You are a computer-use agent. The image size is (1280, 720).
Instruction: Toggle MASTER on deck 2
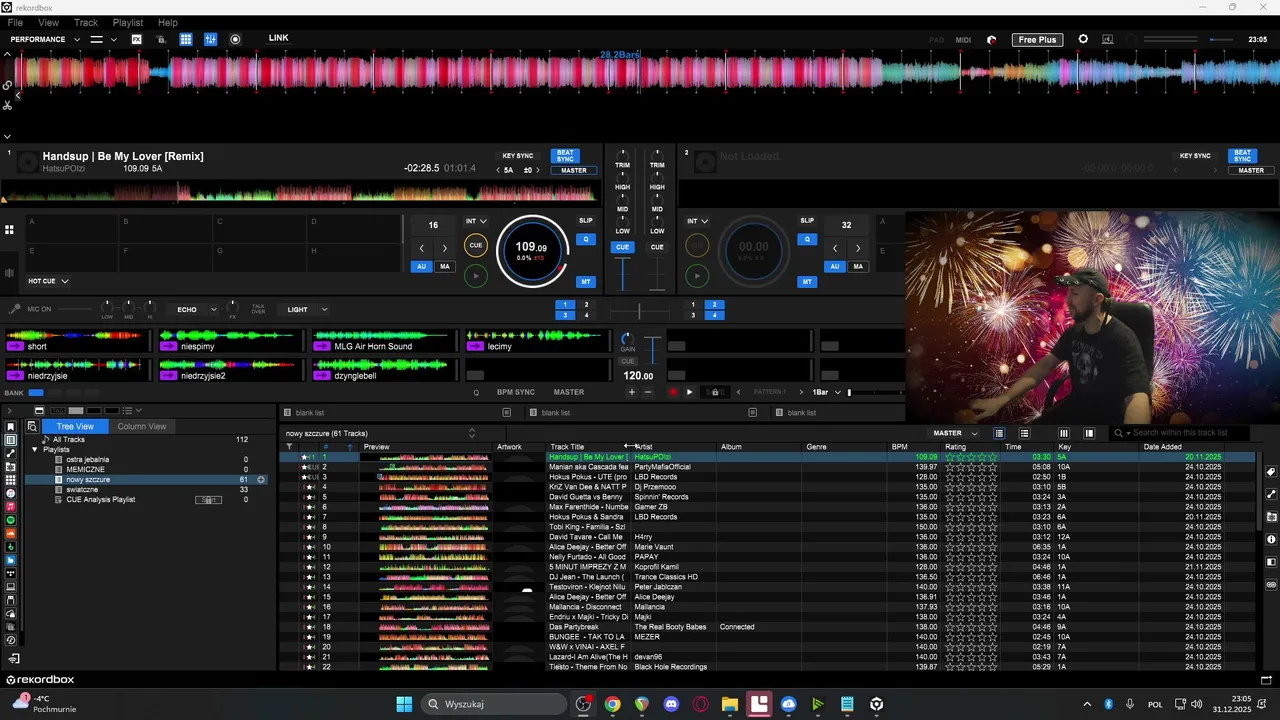[x=1251, y=171]
